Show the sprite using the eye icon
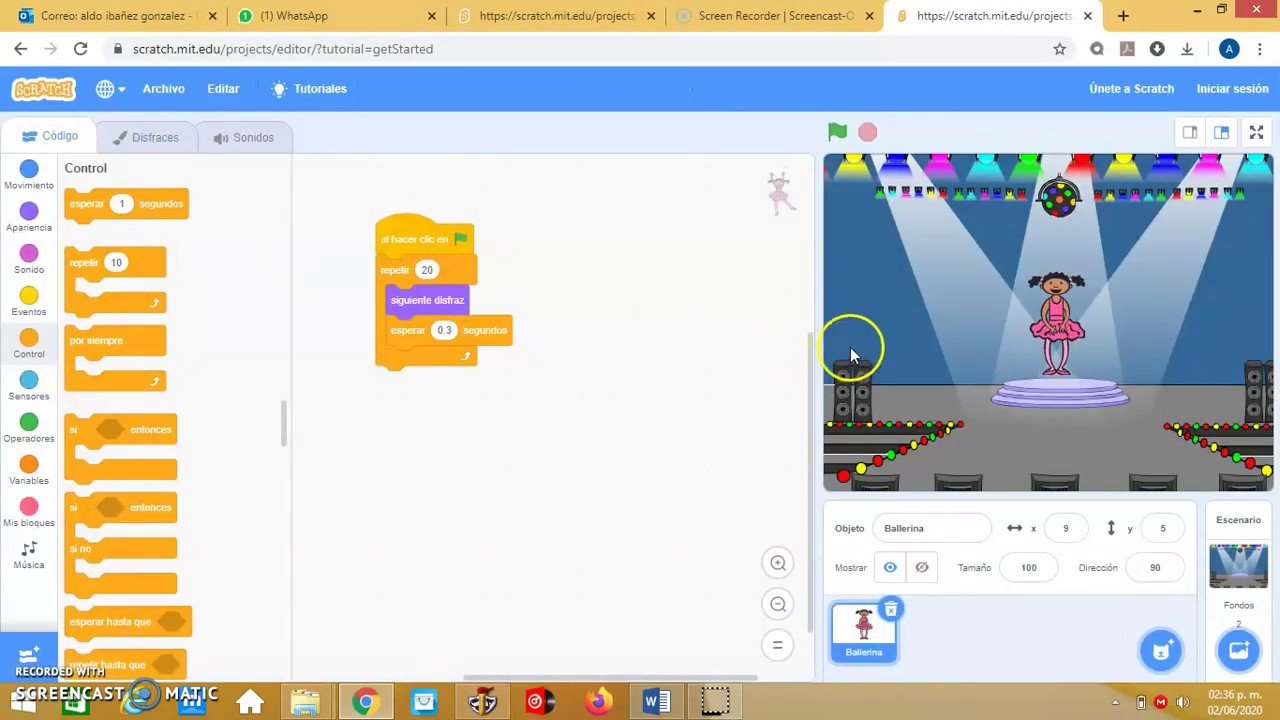1280x720 pixels. 890,567
